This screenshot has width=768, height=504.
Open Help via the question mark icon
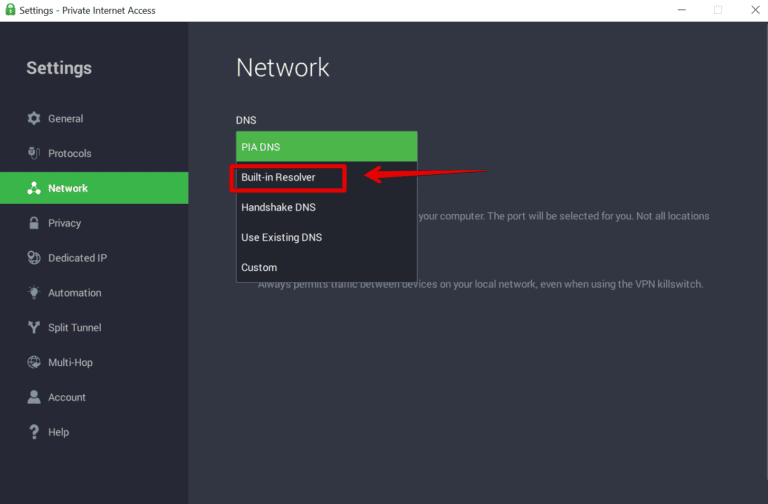point(33,432)
